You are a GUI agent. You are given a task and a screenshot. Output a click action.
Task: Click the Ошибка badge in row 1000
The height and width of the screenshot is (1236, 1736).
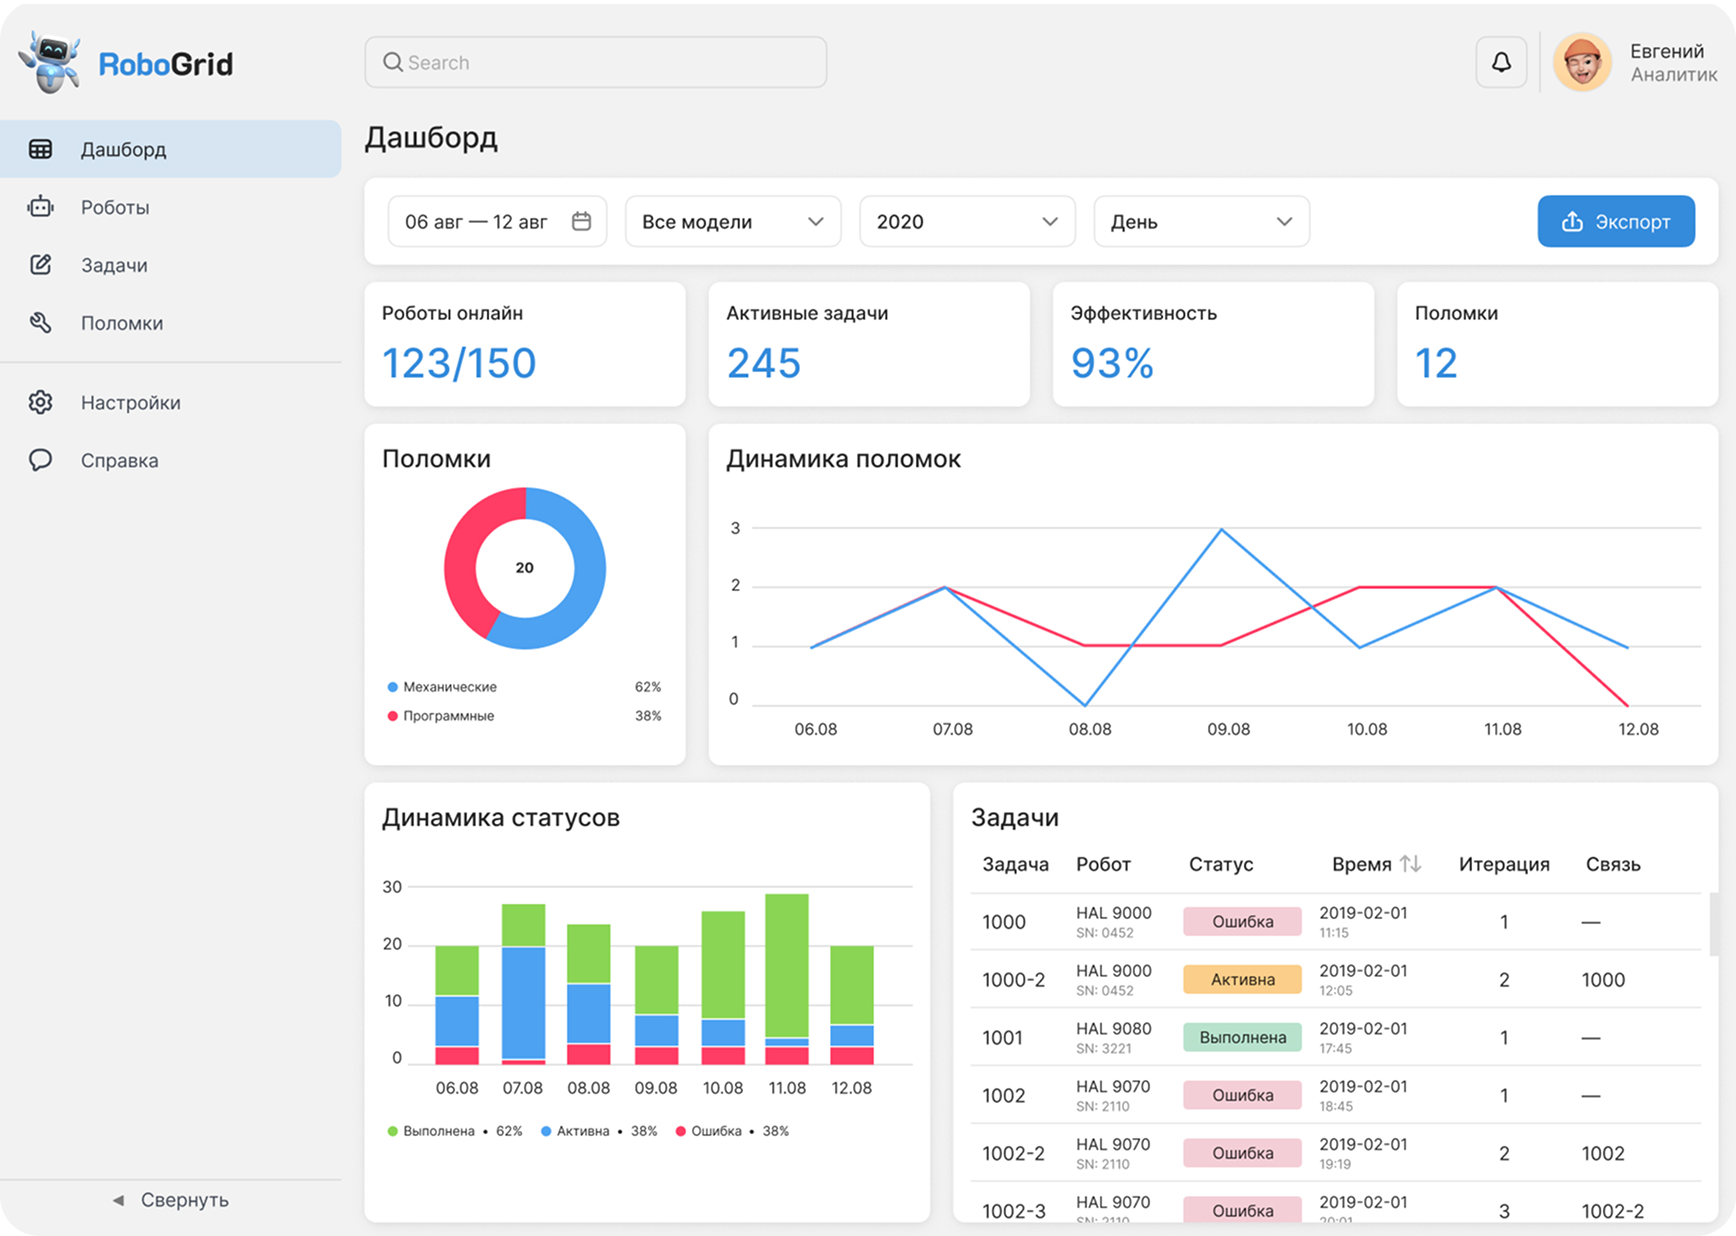1243,921
